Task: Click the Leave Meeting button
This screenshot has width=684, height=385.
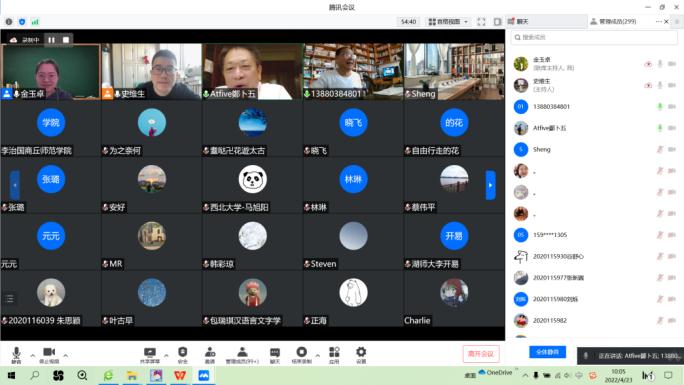Action: click(481, 354)
